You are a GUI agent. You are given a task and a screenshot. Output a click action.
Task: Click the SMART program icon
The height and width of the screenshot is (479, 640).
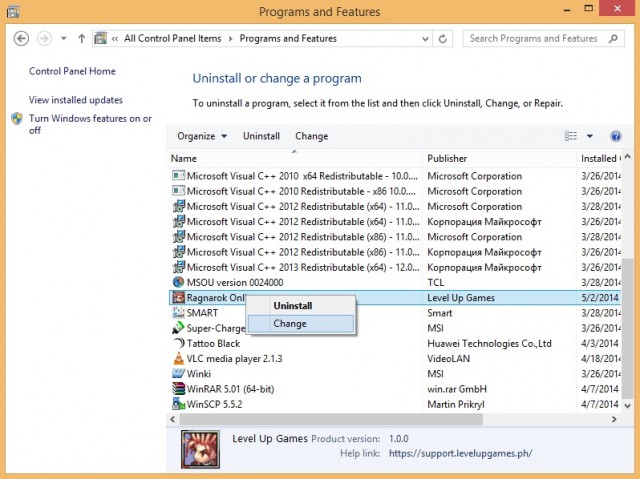(x=178, y=313)
